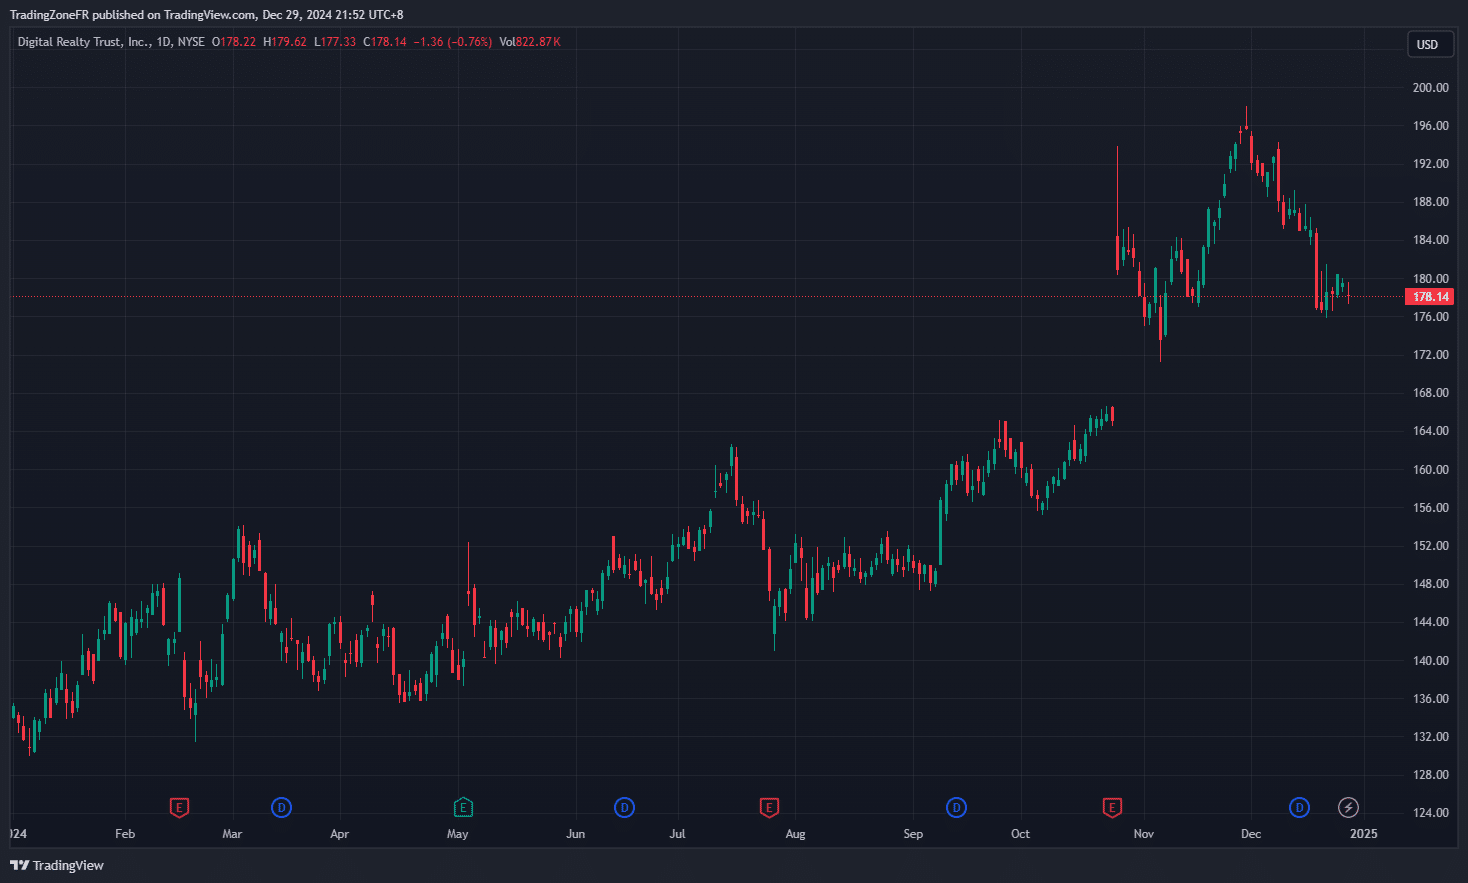This screenshot has width=1468, height=883.
Task: Click the 124.00 price axis label
Action: 1430,813
